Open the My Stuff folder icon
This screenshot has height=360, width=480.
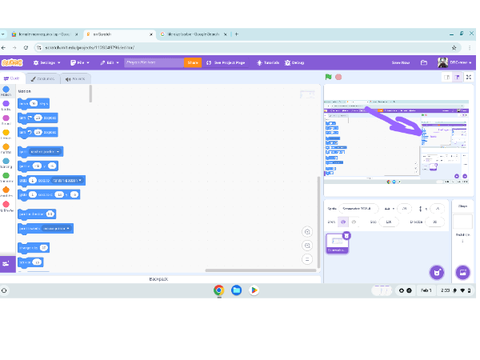click(424, 63)
